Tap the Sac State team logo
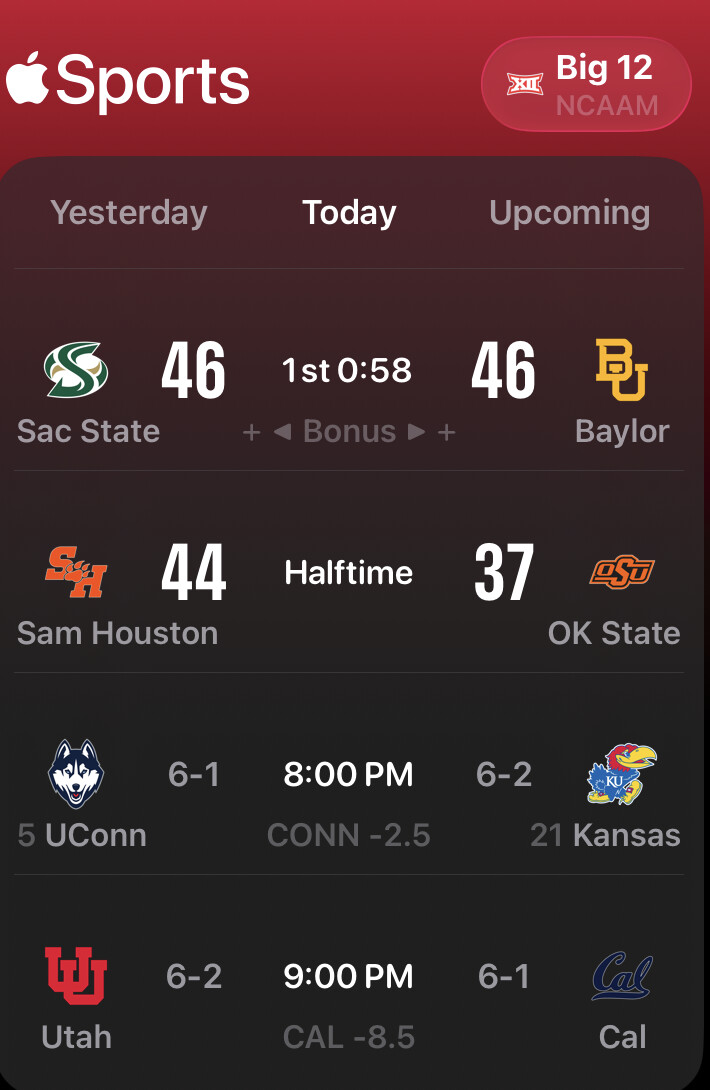 coord(76,369)
